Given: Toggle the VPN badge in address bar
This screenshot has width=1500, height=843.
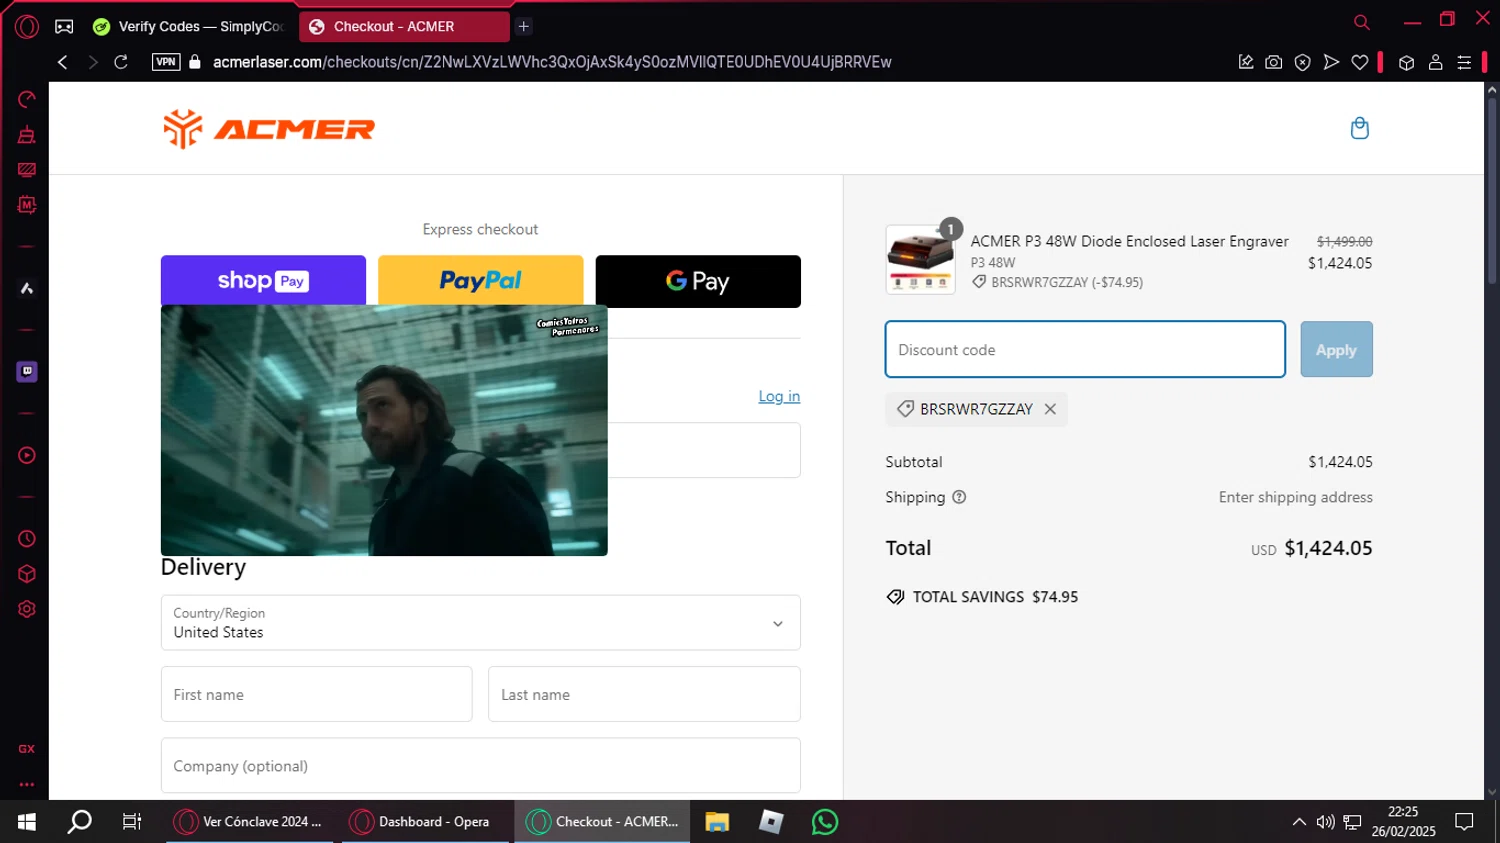Looking at the screenshot, I should [166, 62].
